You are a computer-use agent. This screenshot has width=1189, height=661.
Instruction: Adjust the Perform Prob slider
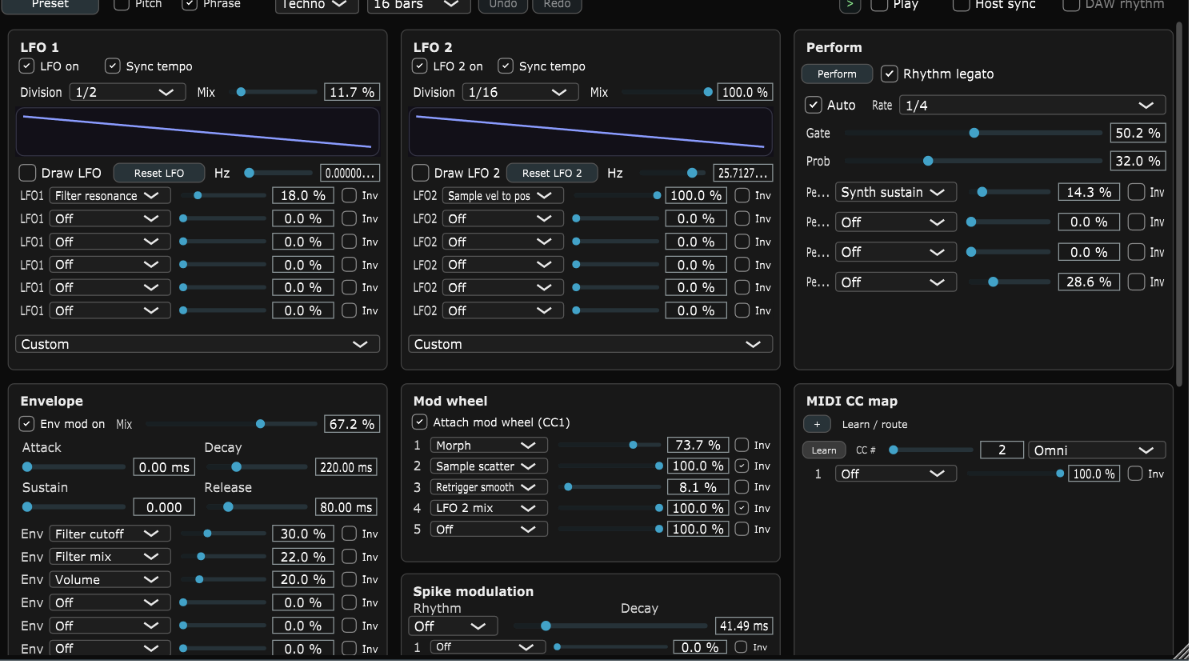pos(974,161)
